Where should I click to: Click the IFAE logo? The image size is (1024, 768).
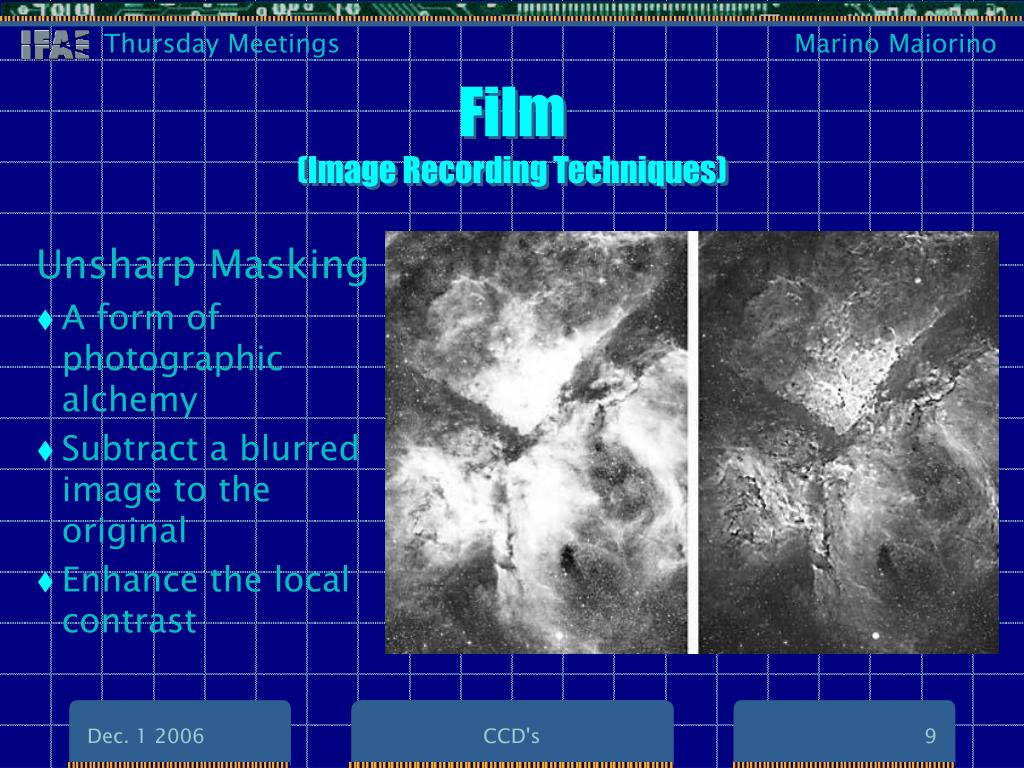point(56,44)
